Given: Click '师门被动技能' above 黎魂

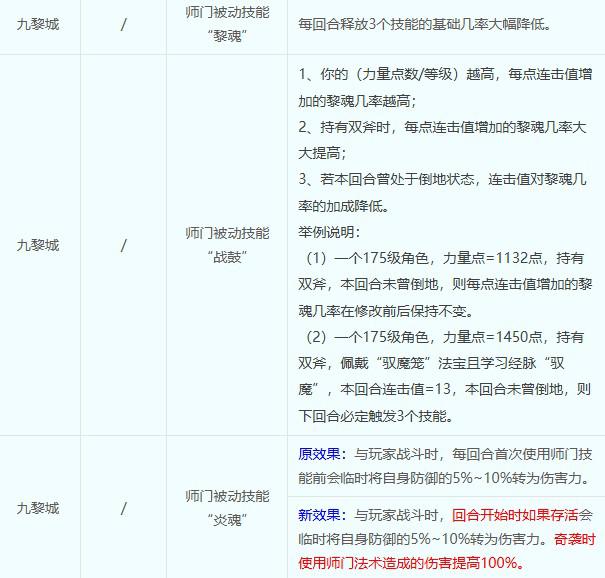Looking at the screenshot, I should [227, 13].
